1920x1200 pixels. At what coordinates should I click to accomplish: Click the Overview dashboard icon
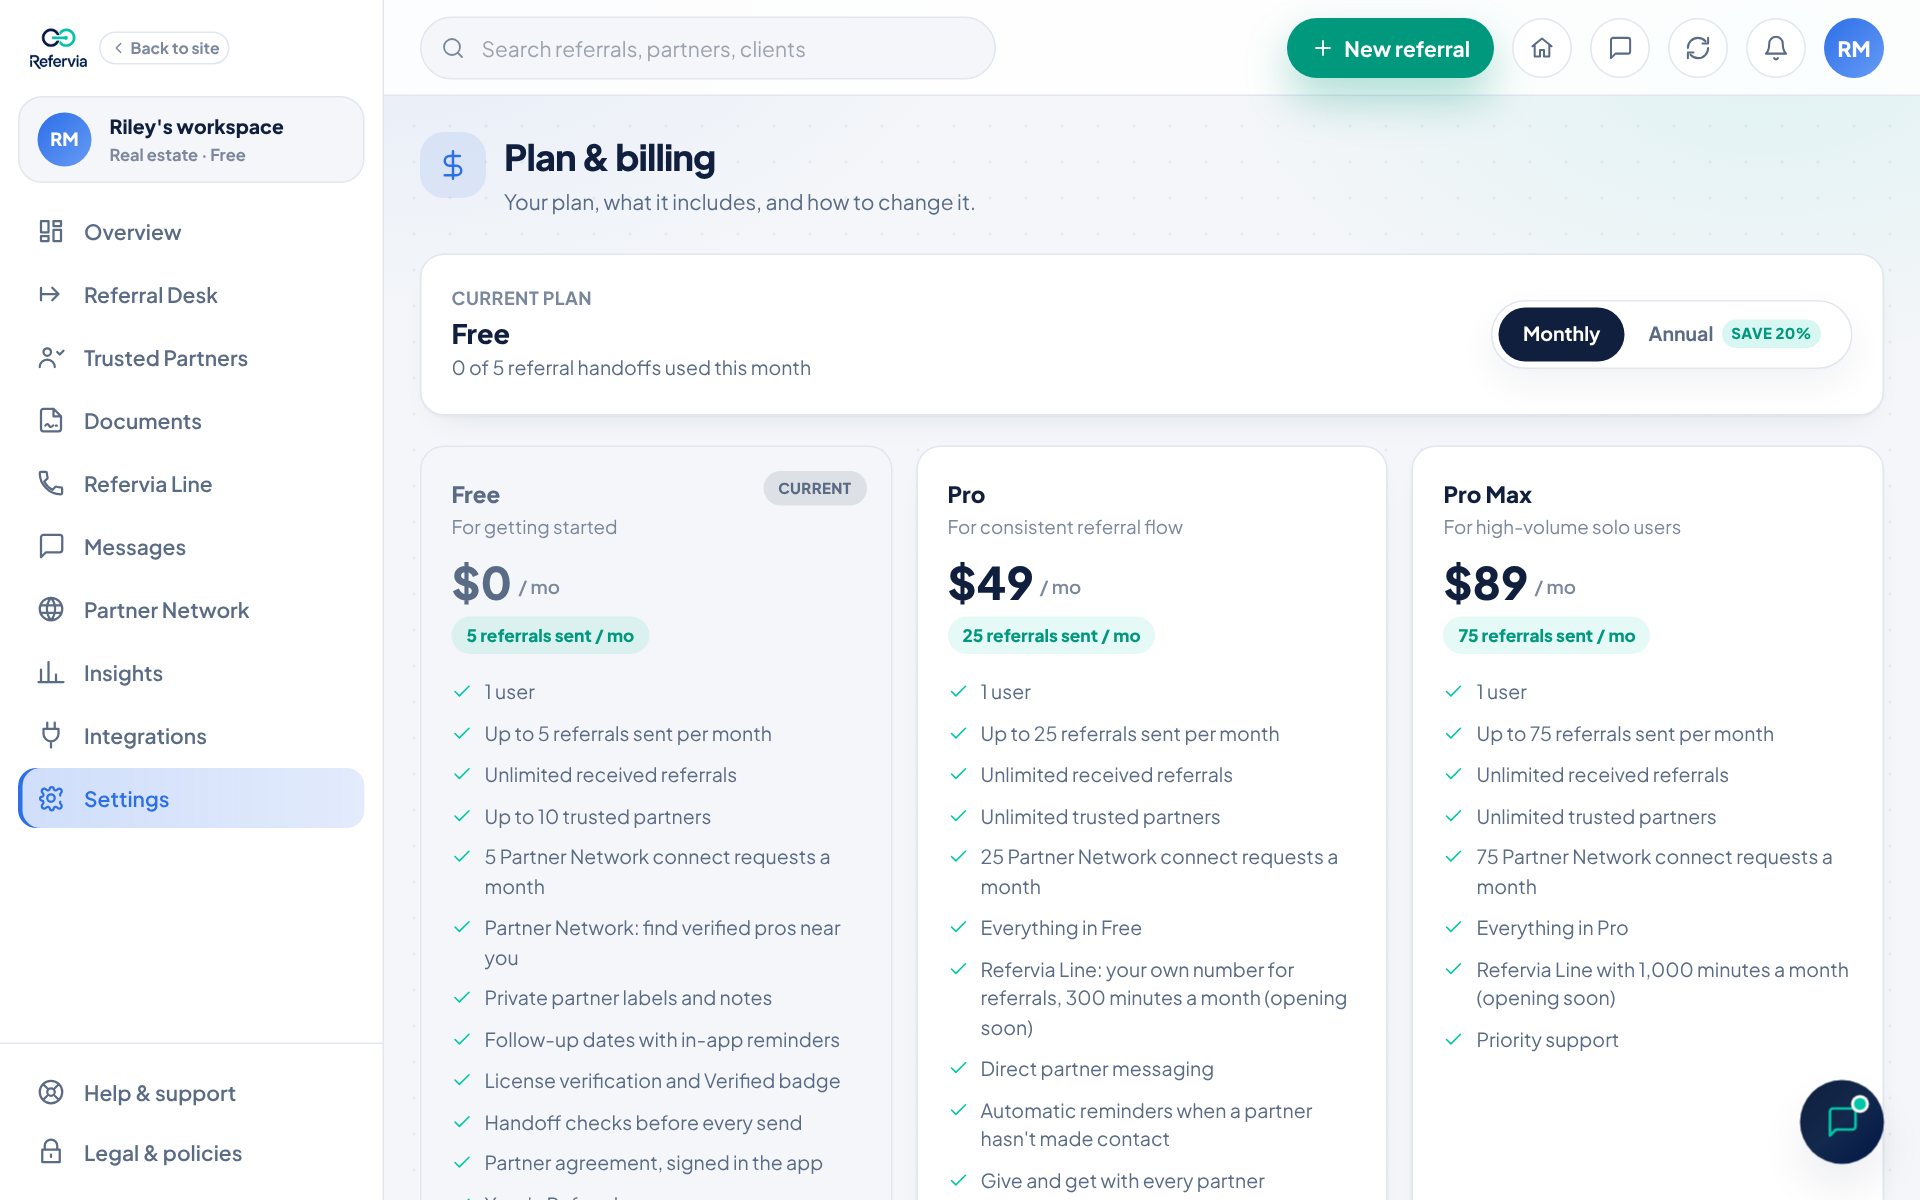(x=51, y=232)
